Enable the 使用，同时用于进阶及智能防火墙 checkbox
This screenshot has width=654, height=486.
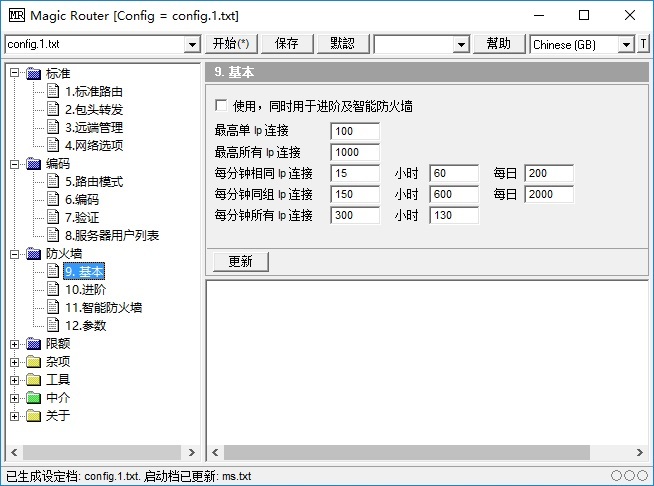pyautogui.click(x=221, y=106)
